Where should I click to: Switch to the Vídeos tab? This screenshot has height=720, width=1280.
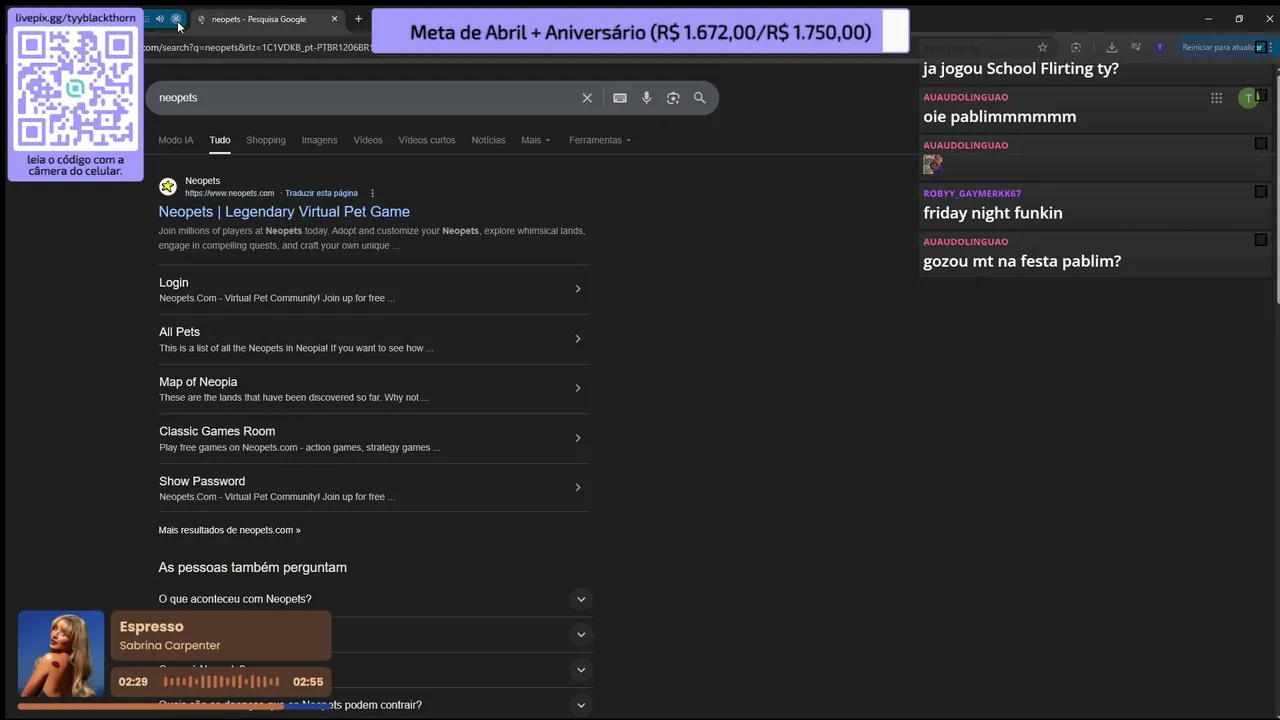[x=368, y=140]
